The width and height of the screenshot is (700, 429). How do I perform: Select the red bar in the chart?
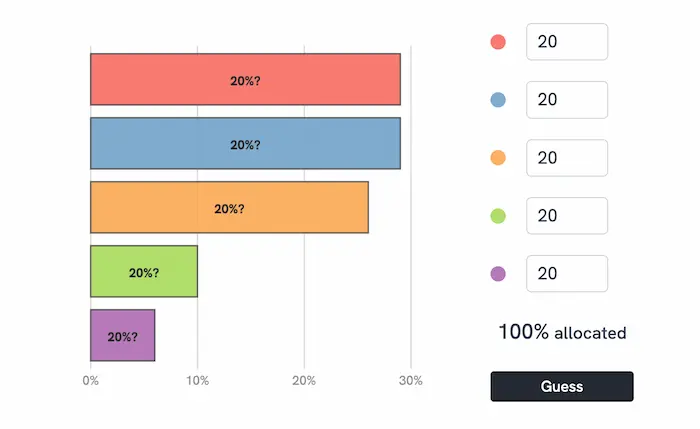245,79
